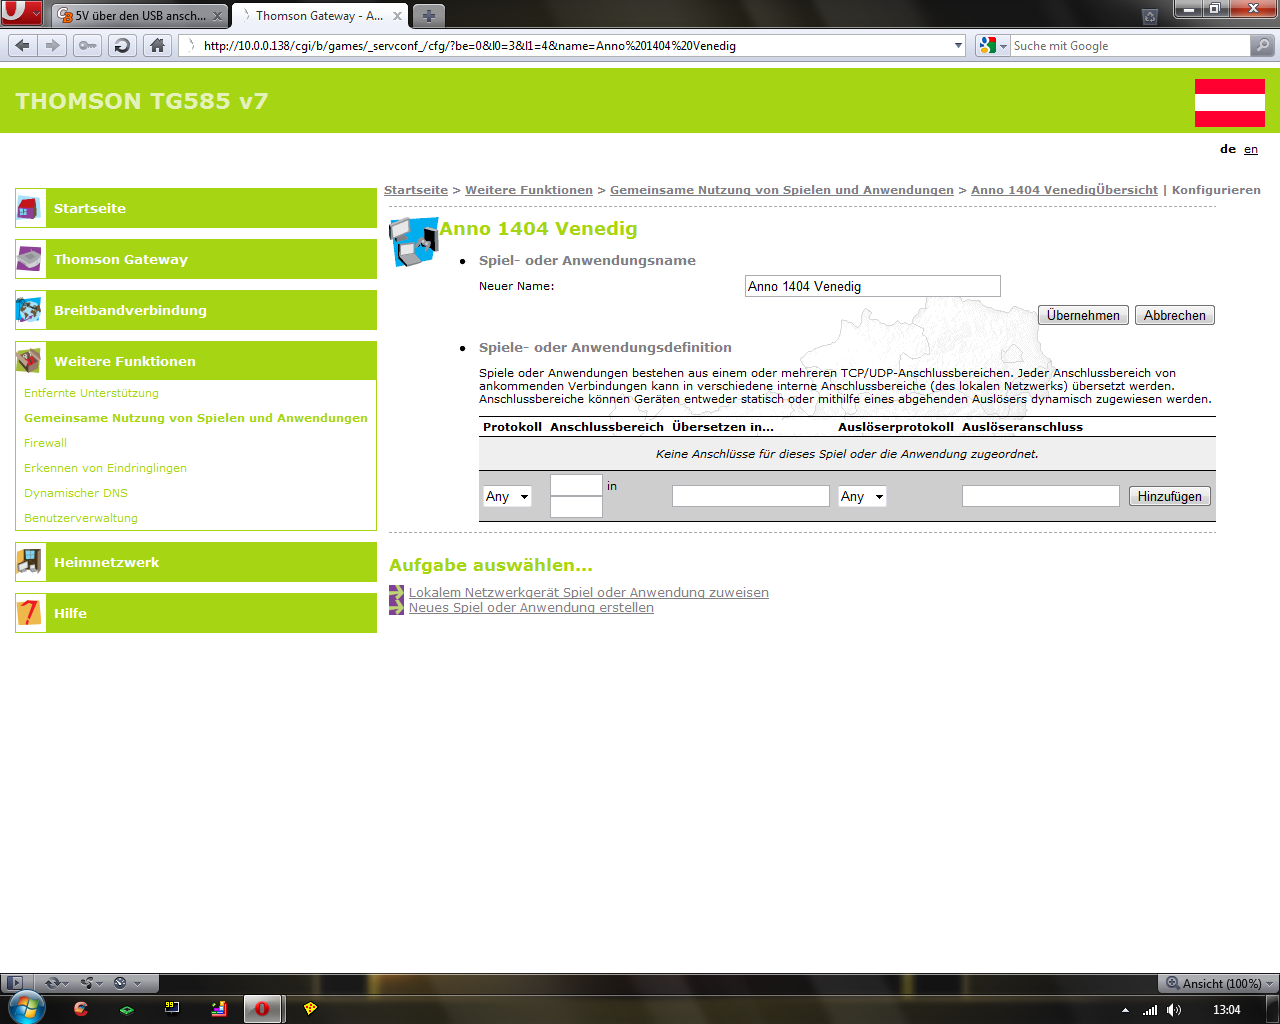Click the Abbrechen button

1175,315
